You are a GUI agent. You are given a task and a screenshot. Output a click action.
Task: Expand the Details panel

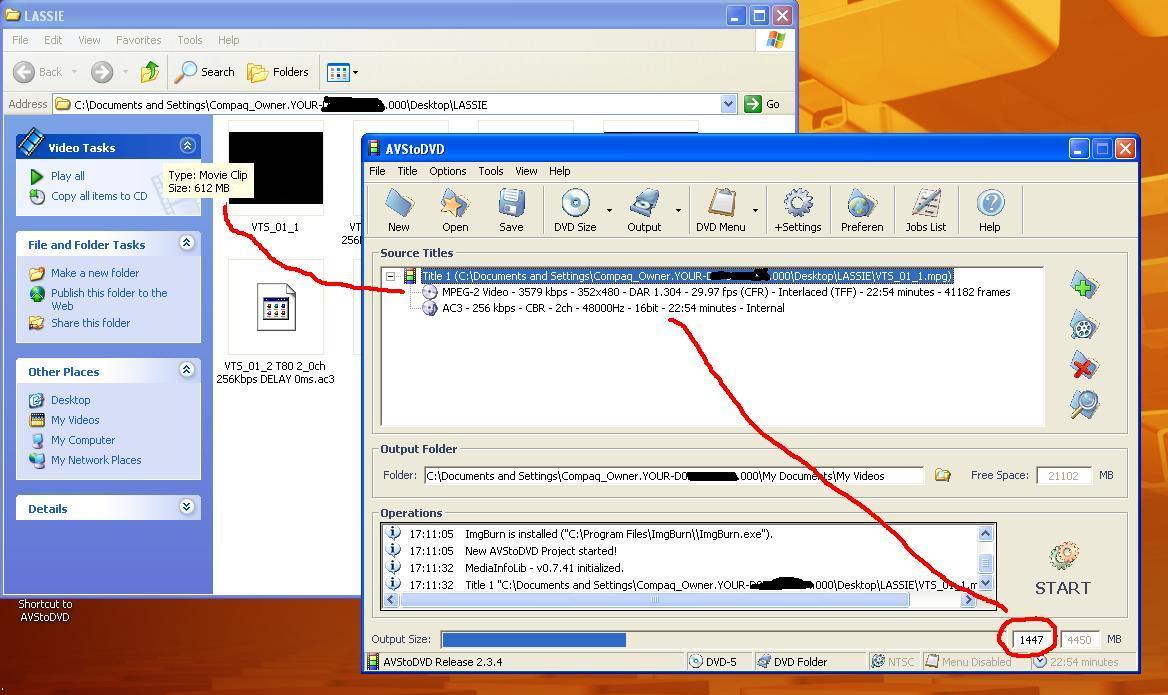tap(187, 507)
